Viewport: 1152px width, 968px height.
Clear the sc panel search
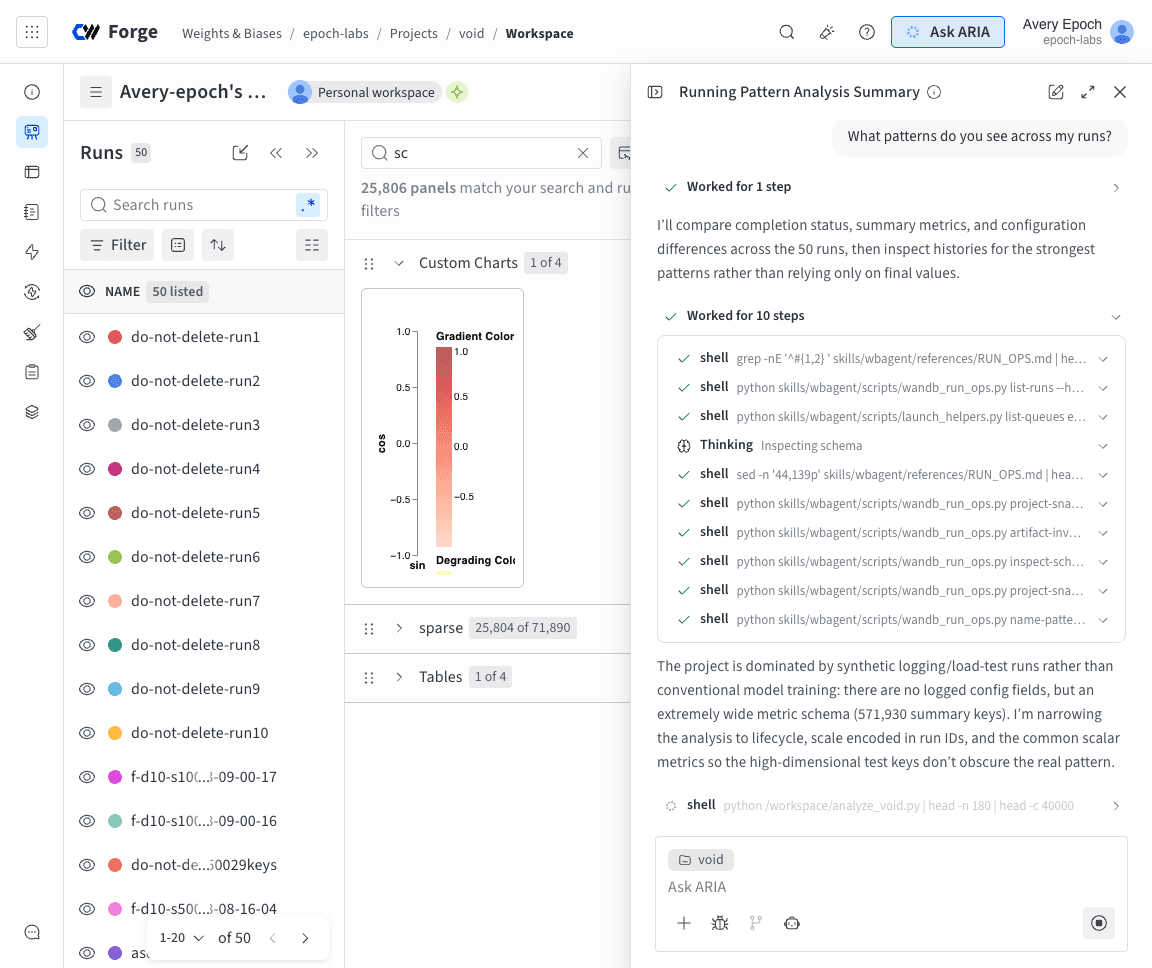coord(583,153)
